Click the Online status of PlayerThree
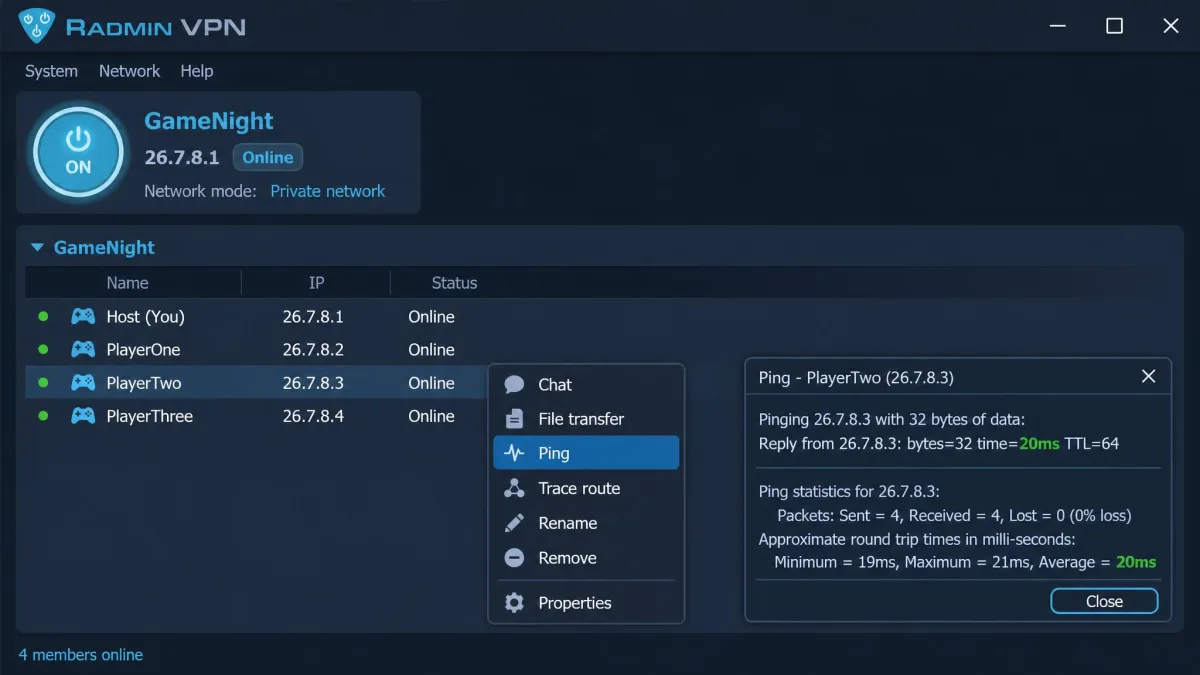1200x675 pixels. (x=431, y=416)
